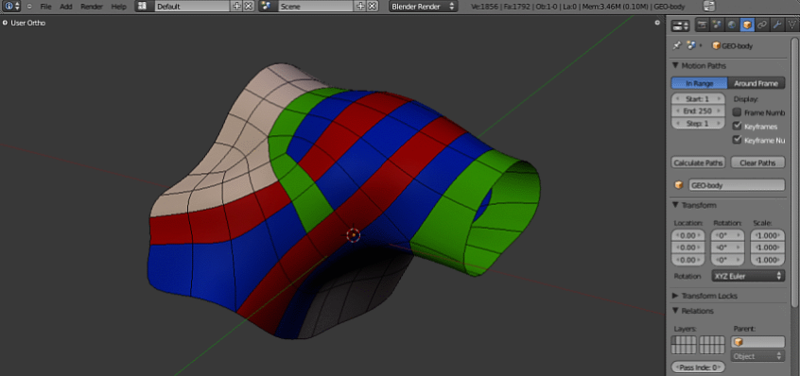
Task: Click the Calculate Paths button
Action: pos(698,163)
